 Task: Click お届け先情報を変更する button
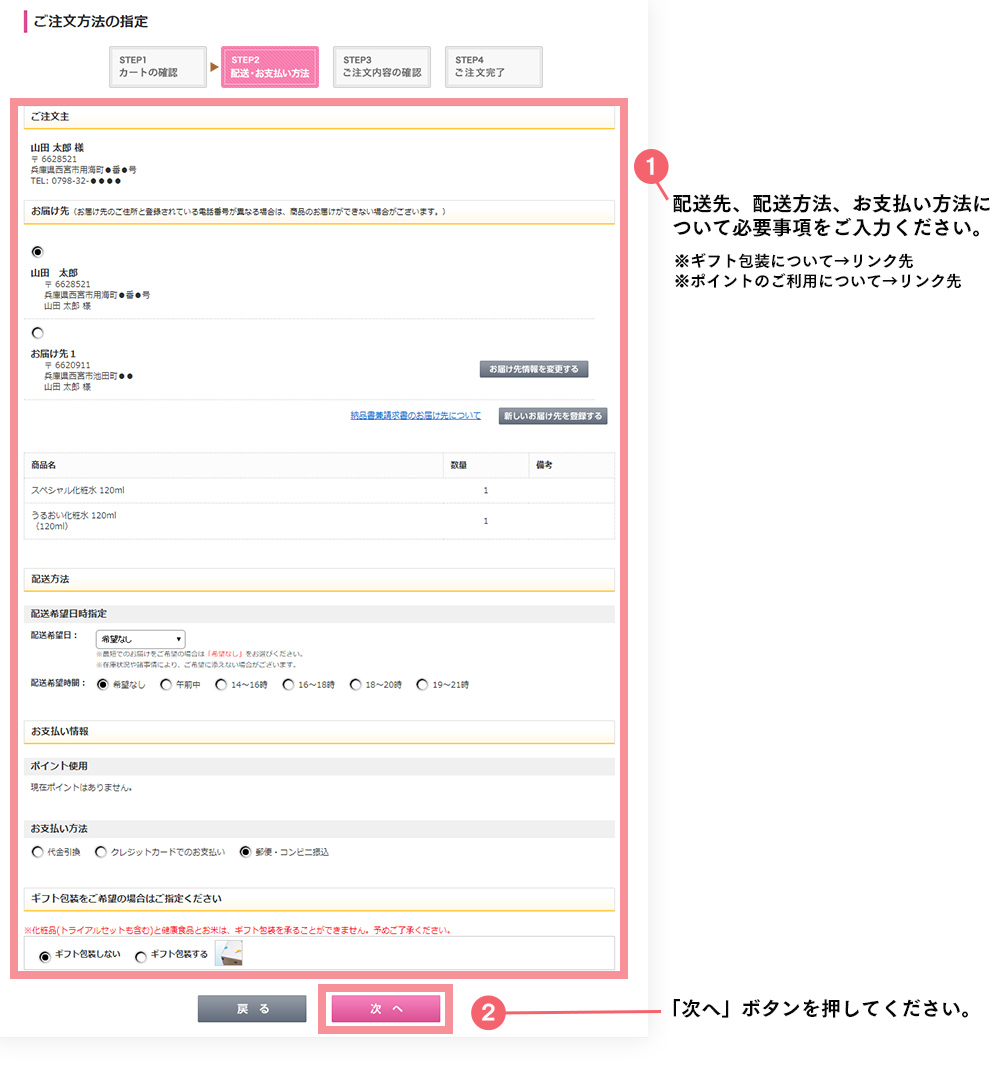pyautogui.click(x=534, y=369)
